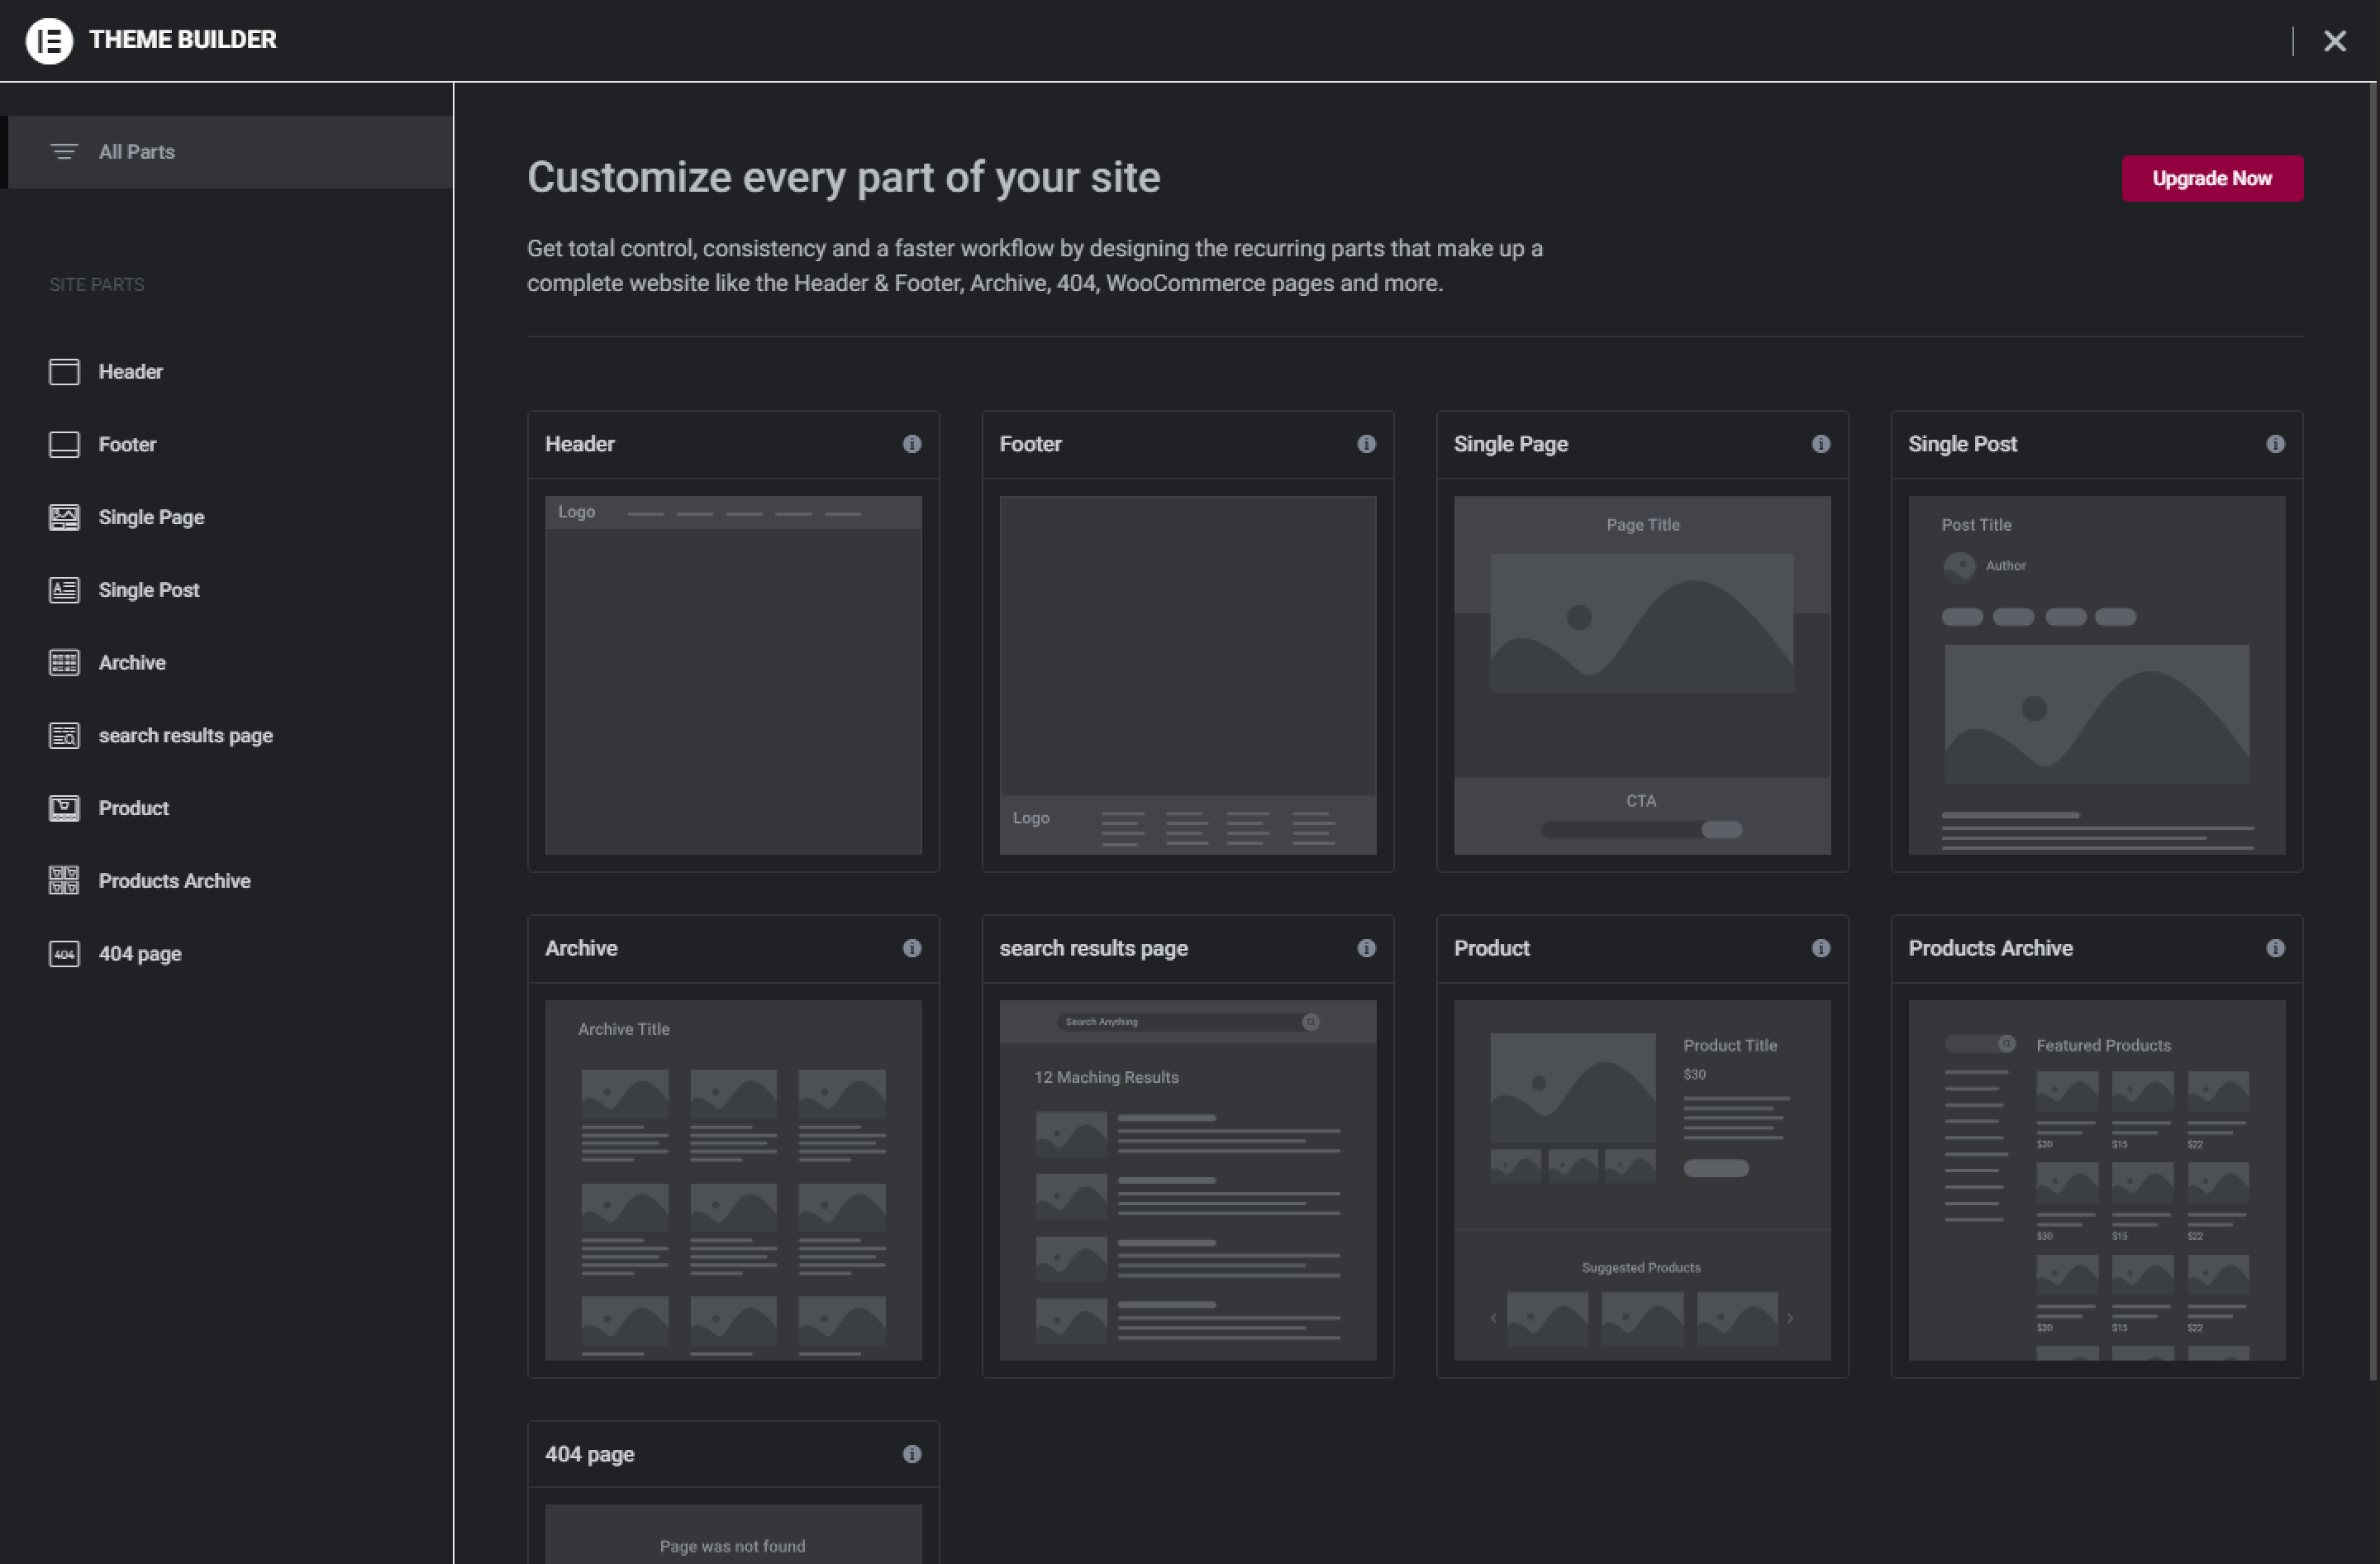Click the Products Archive sidebar icon
This screenshot has height=1564, width=2380.
pos(64,881)
